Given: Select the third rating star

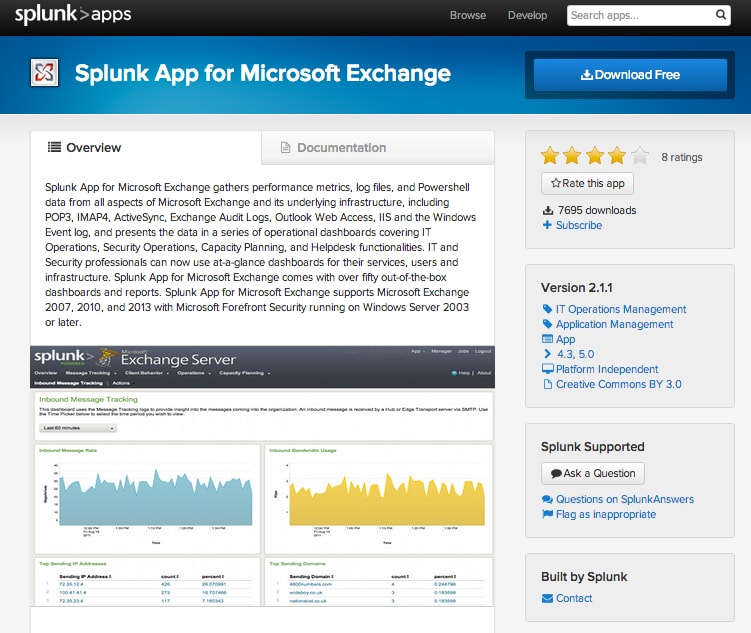Looking at the screenshot, I should 594,156.
